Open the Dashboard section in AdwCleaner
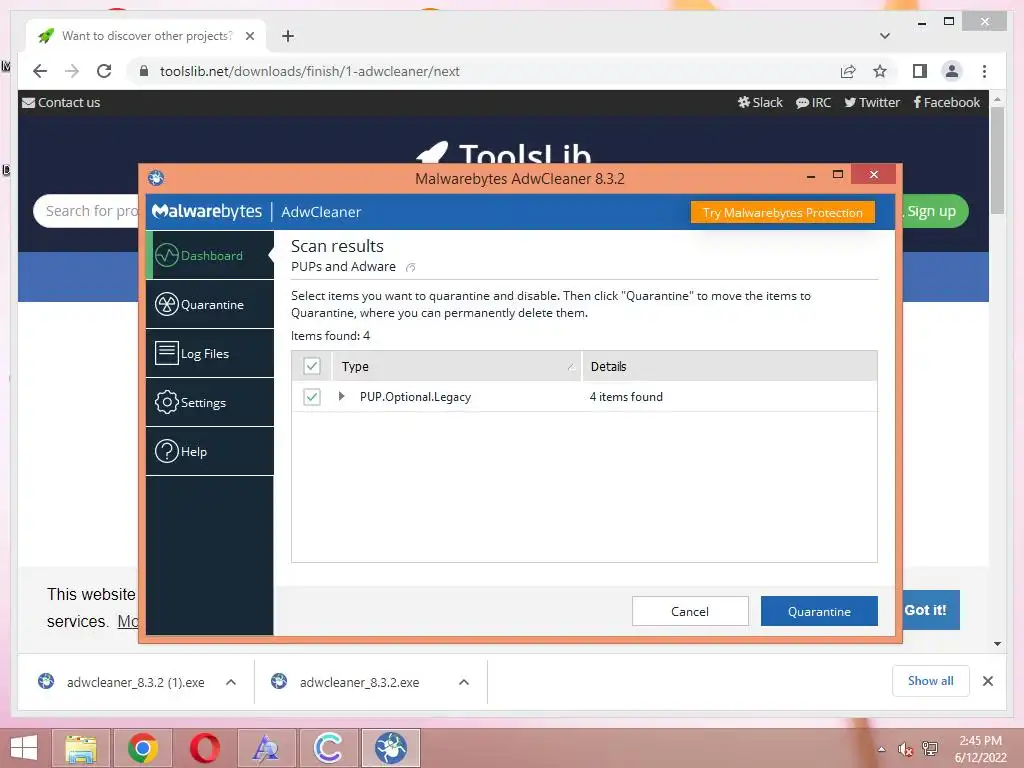This screenshot has height=768, width=1024. click(210, 255)
